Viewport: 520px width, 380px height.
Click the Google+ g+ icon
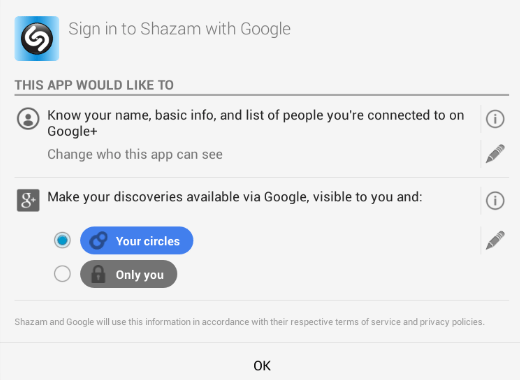(28, 200)
